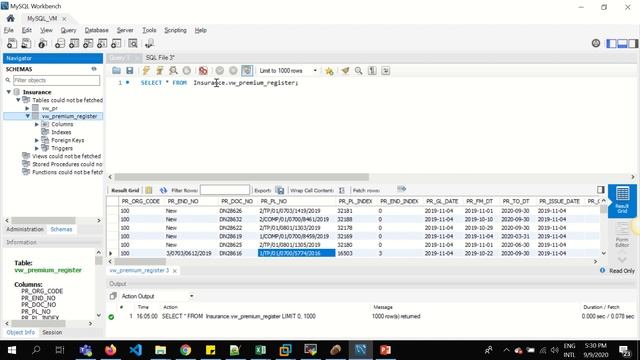Expand the Triggers node
This screenshot has width=640, height=360.
[x=37, y=148]
